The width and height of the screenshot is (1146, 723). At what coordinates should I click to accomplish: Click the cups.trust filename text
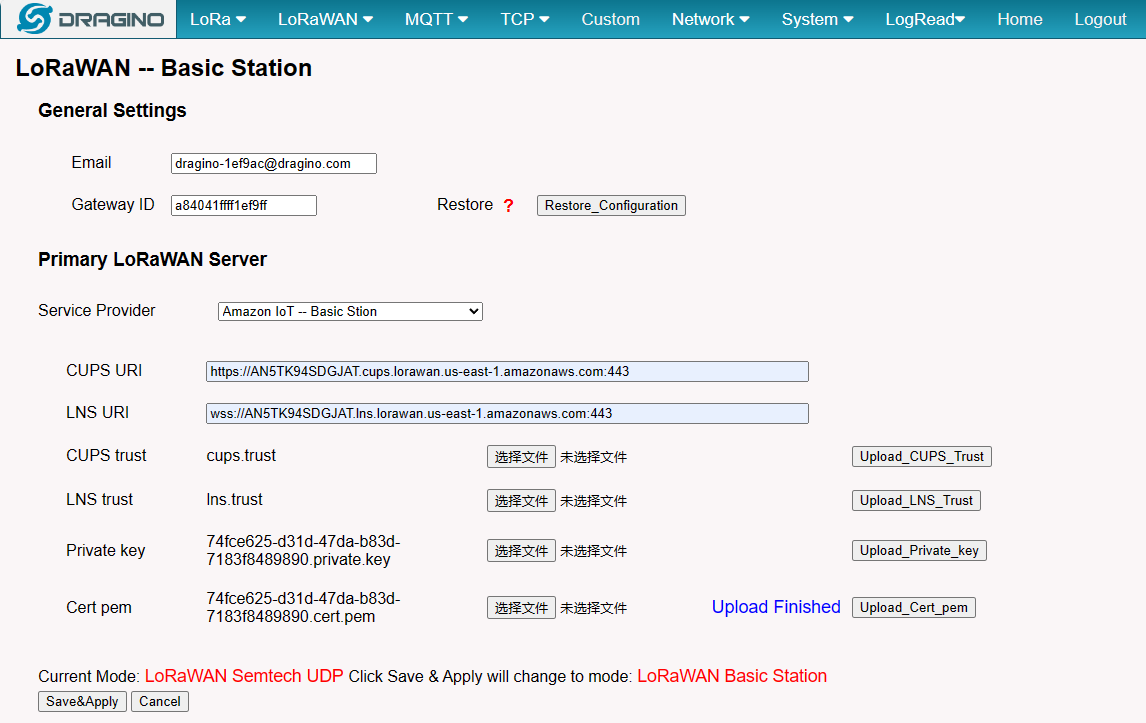coord(241,455)
